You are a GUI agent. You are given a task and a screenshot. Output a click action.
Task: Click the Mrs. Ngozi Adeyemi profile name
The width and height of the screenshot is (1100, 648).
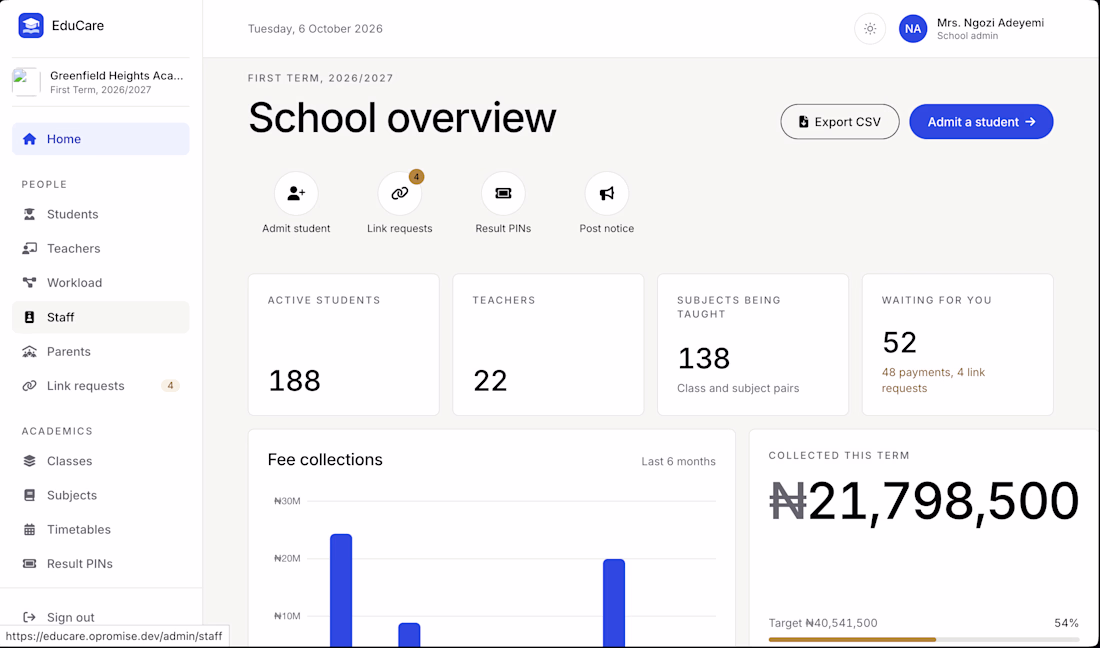point(990,22)
